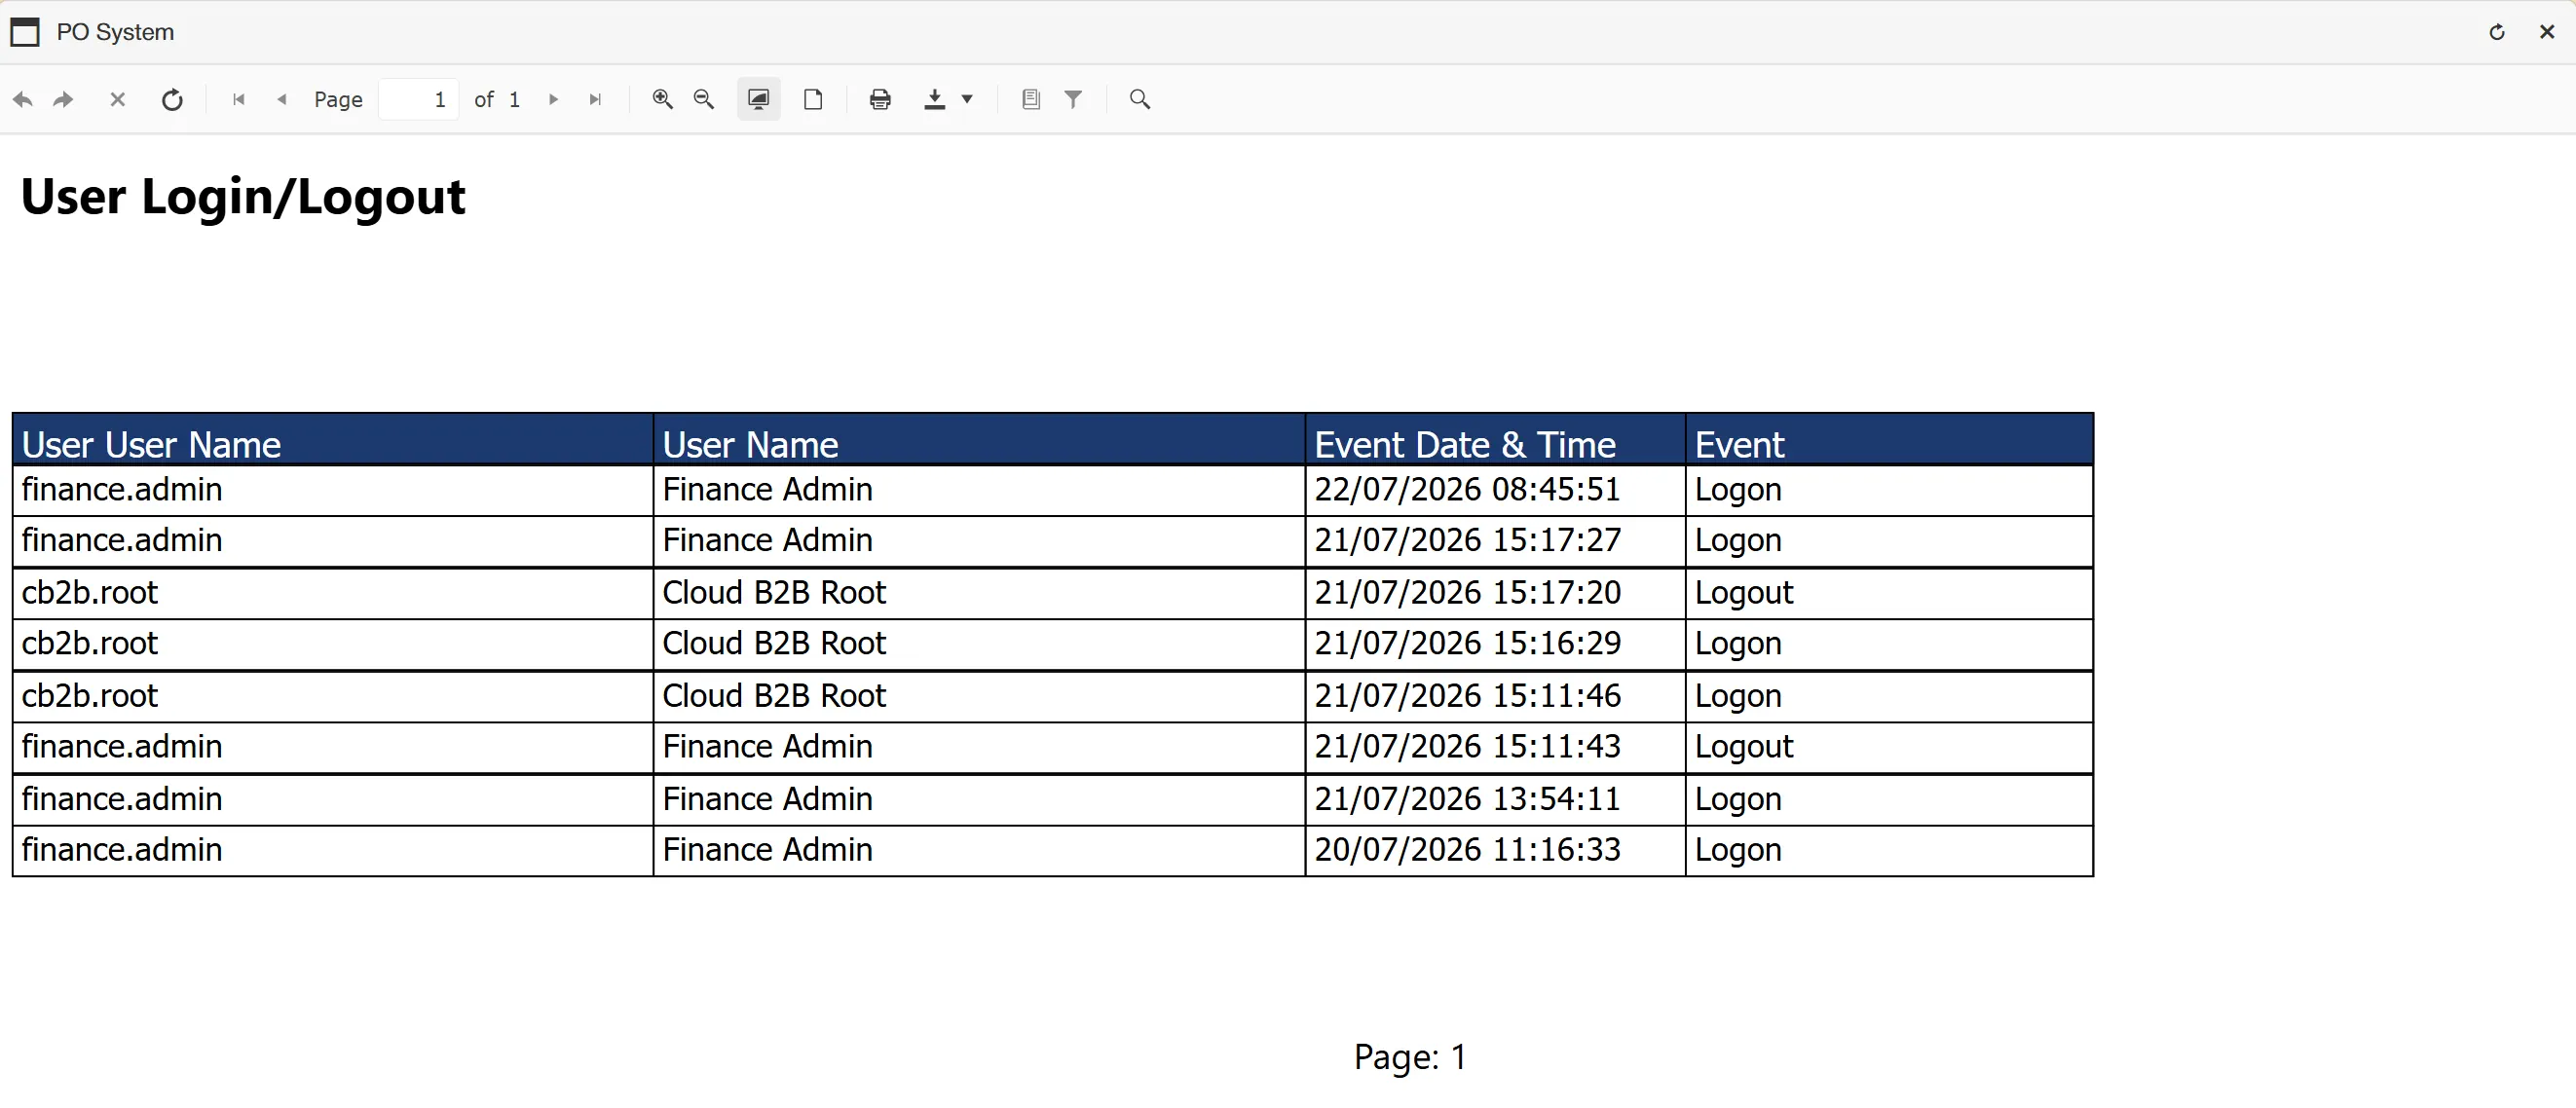Reload the PO System window via title bar
This screenshot has width=2576, height=1108.
click(2497, 32)
